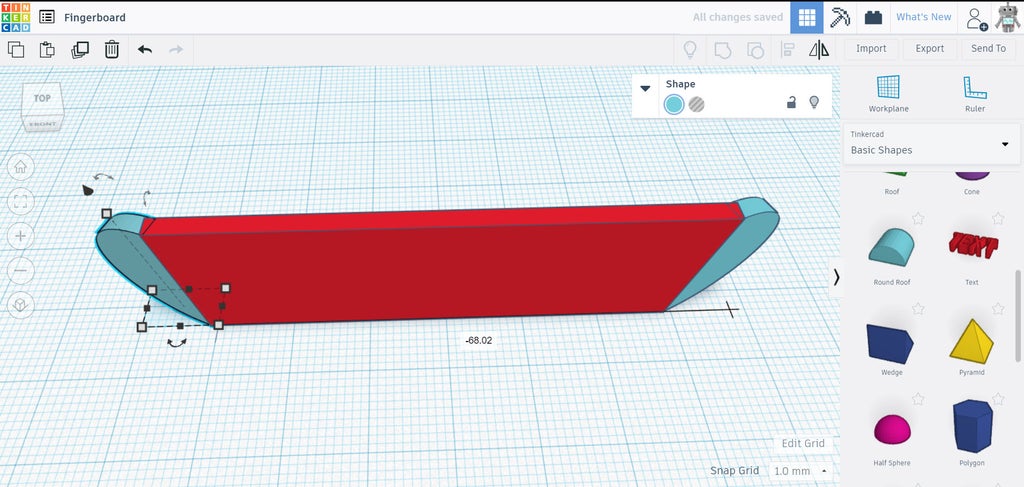Undo the last action
The height and width of the screenshot is (487, 1024).
pos(145,50)
